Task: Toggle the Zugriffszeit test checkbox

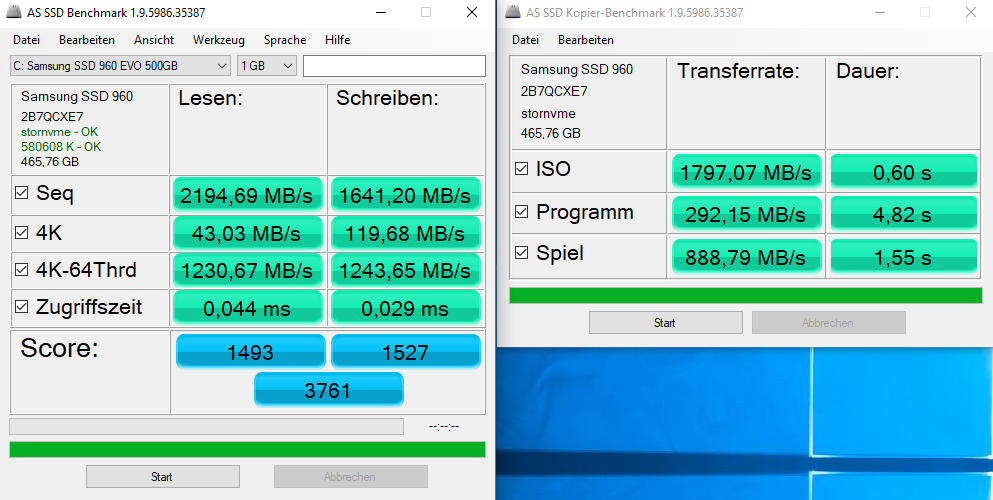Action: pyautogui.click(x=22, y=308)
